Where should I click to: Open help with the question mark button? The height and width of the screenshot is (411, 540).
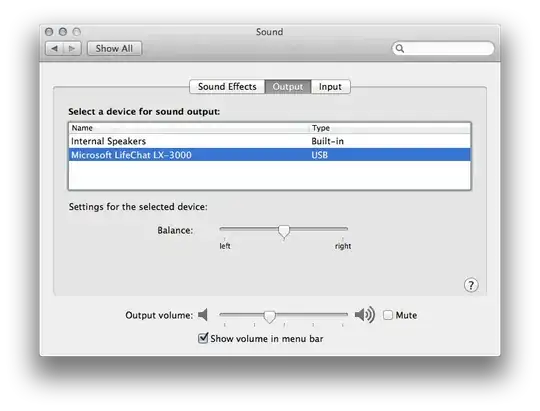tap(471, 285)
